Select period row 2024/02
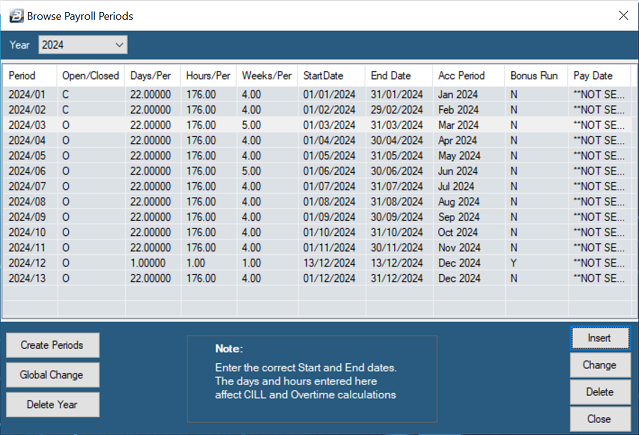639x435 pixels. tap(317, 110)
